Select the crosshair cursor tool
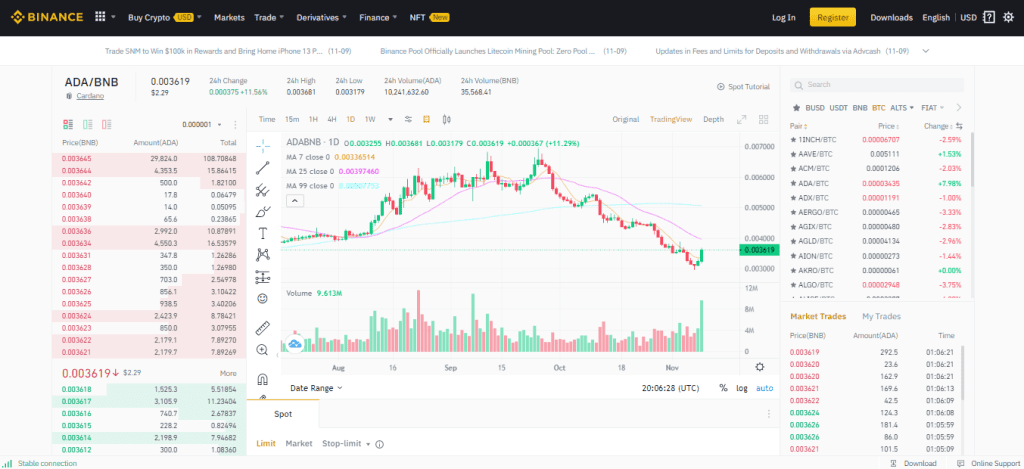The height and width of the screenshot is (469, 1024). [x=263, y=145]
